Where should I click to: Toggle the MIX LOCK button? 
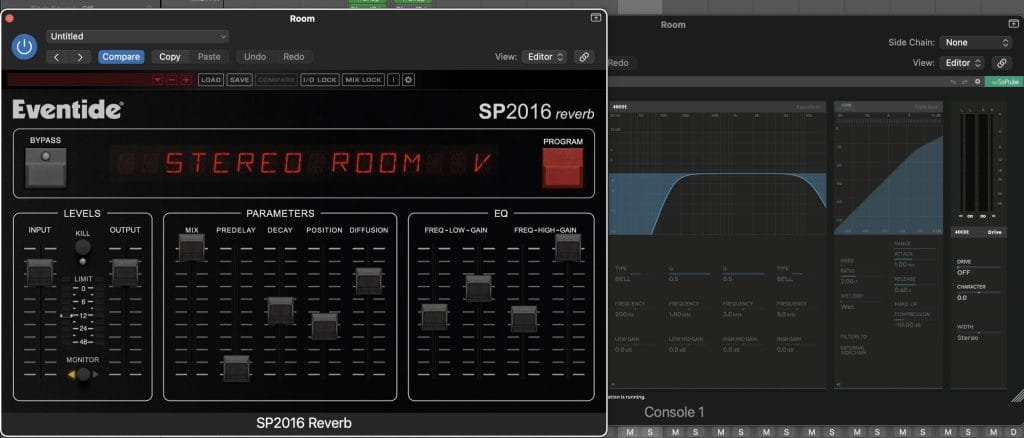(363, 79)
